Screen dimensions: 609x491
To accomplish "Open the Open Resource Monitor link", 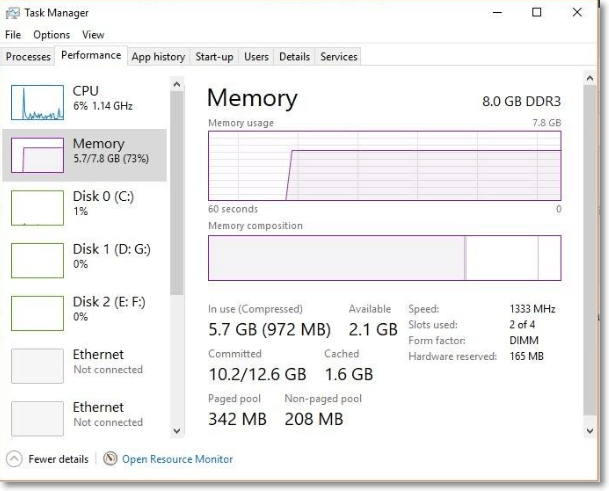I will click(x=177, y=459).
